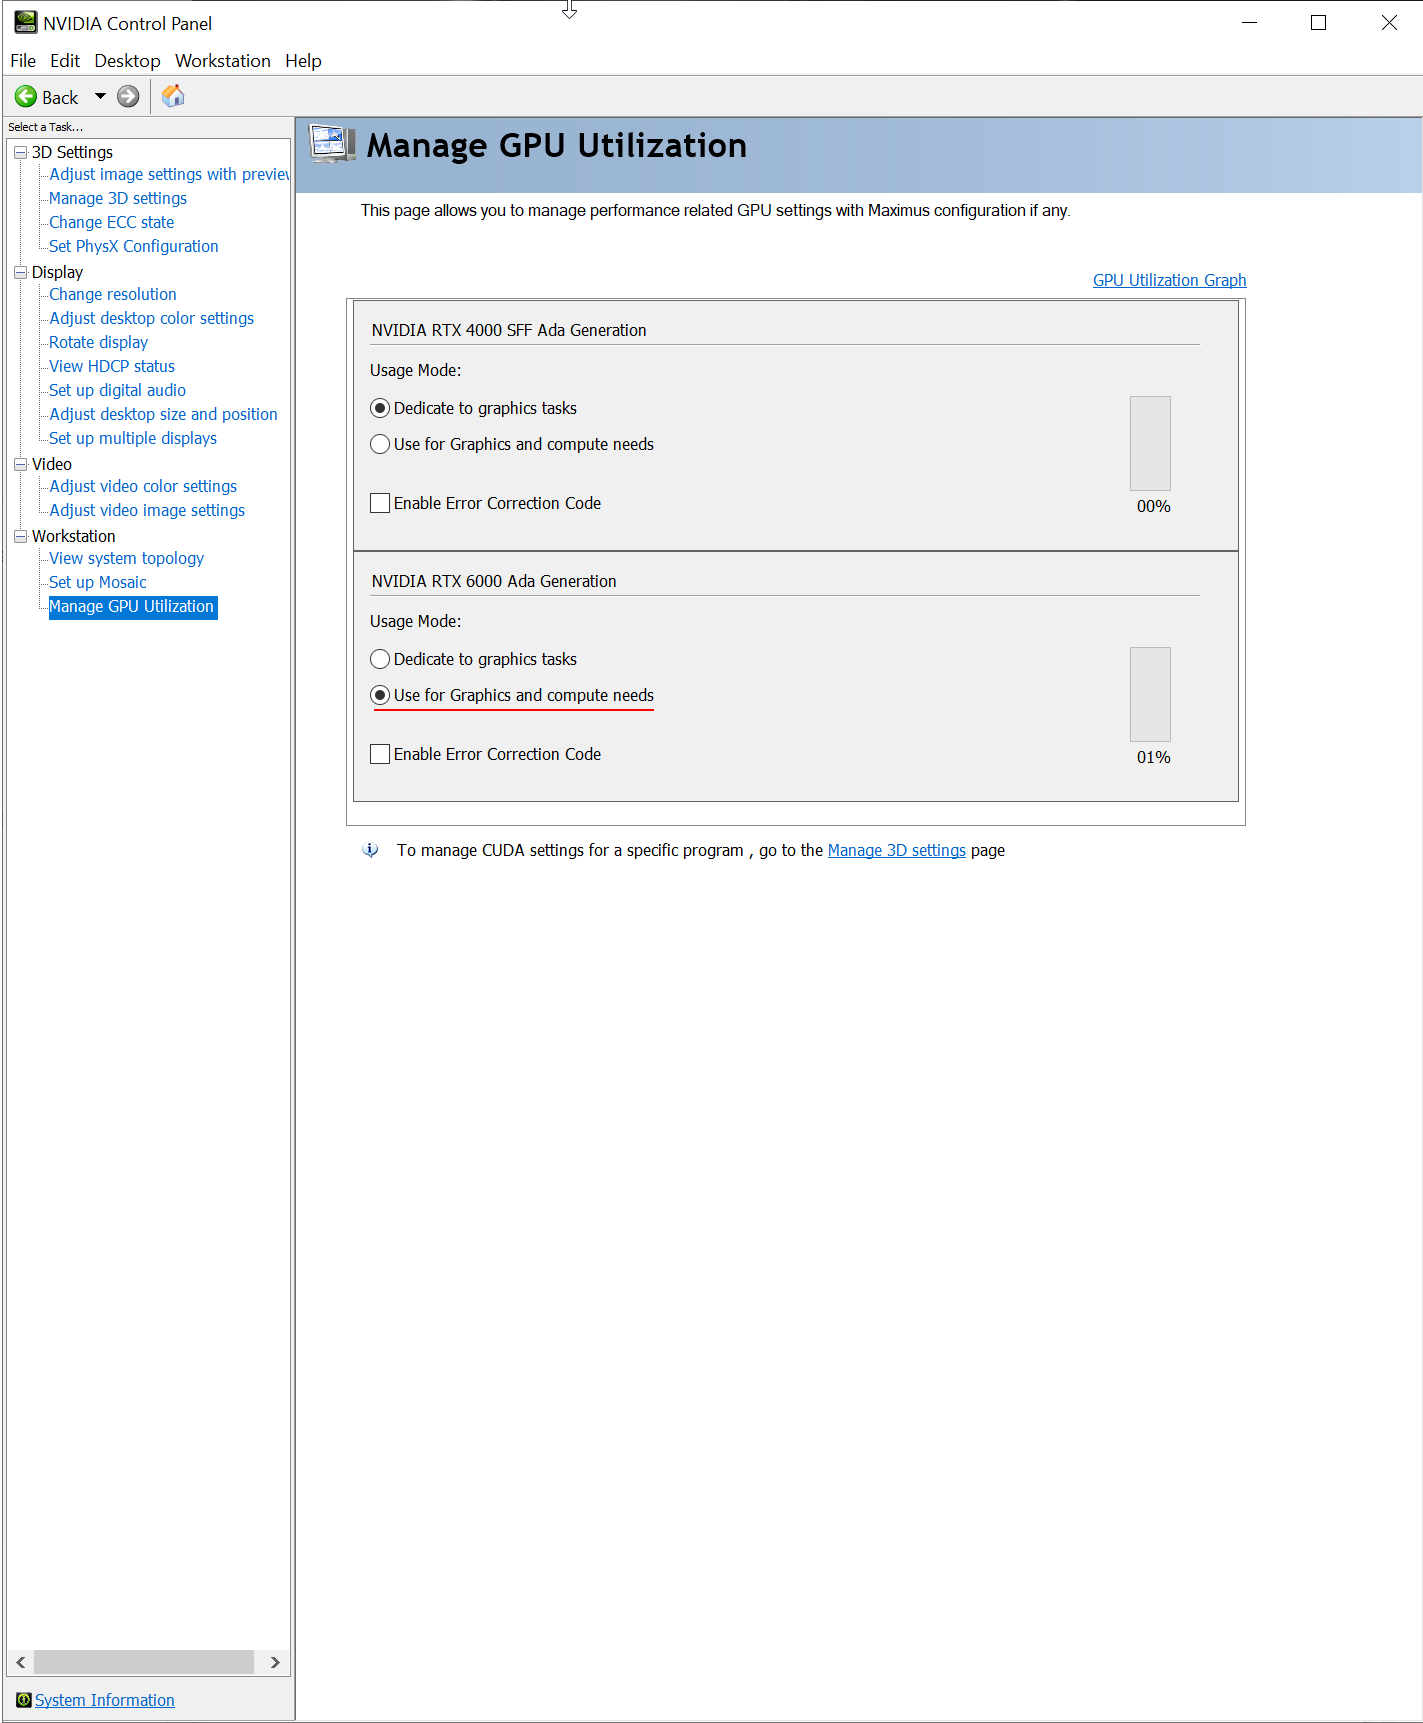Open the System Information link
The height and width of the screenshot is (1723, 1423).
[105, 1700]
